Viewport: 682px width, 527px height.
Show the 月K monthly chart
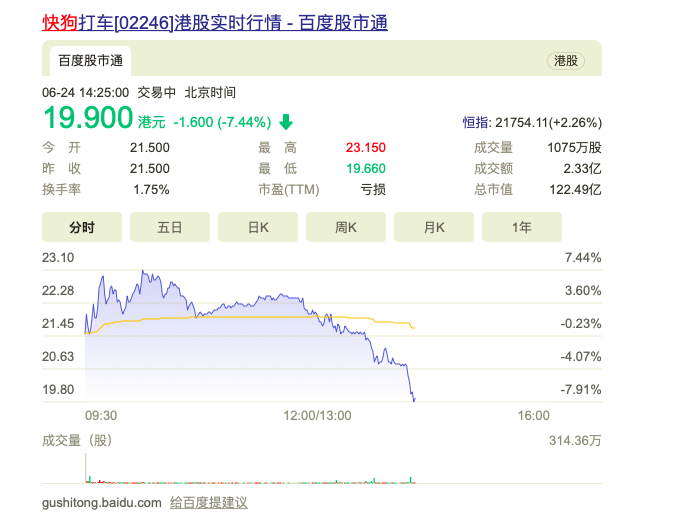pyautogui.click(x=434, y=227)
